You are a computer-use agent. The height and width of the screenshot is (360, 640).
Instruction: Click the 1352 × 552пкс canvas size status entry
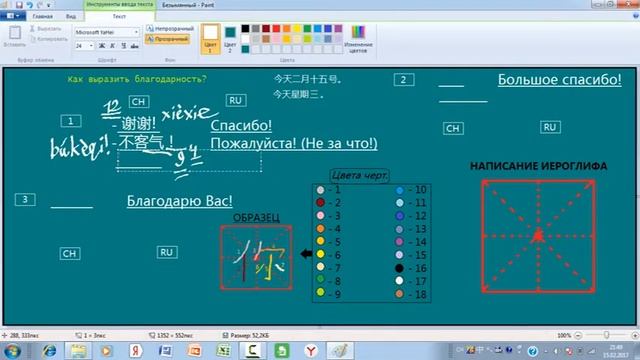(x=171, y=336)
